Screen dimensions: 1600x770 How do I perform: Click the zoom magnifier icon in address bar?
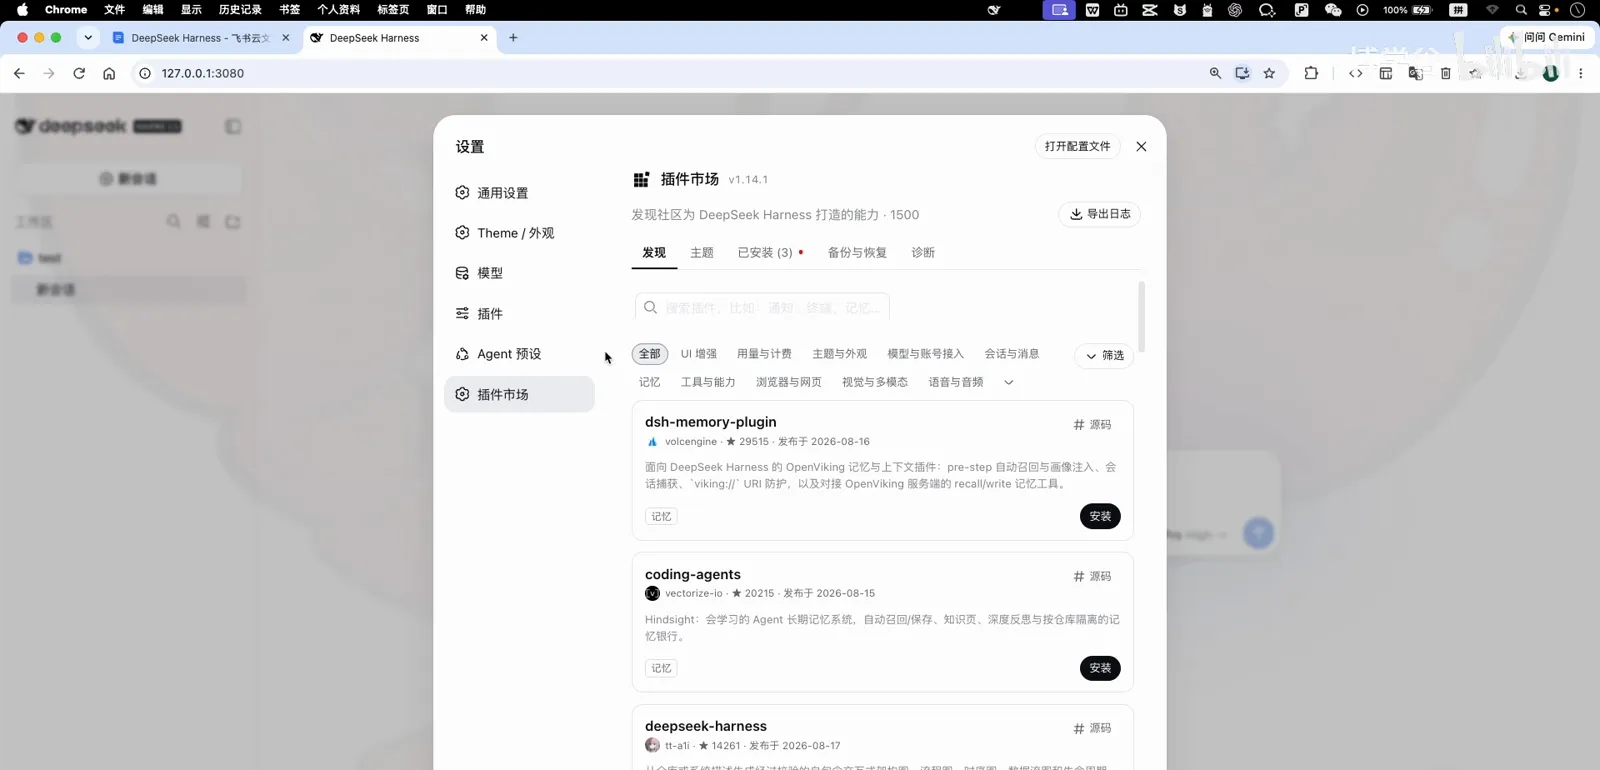click(x=1215, y=73)
